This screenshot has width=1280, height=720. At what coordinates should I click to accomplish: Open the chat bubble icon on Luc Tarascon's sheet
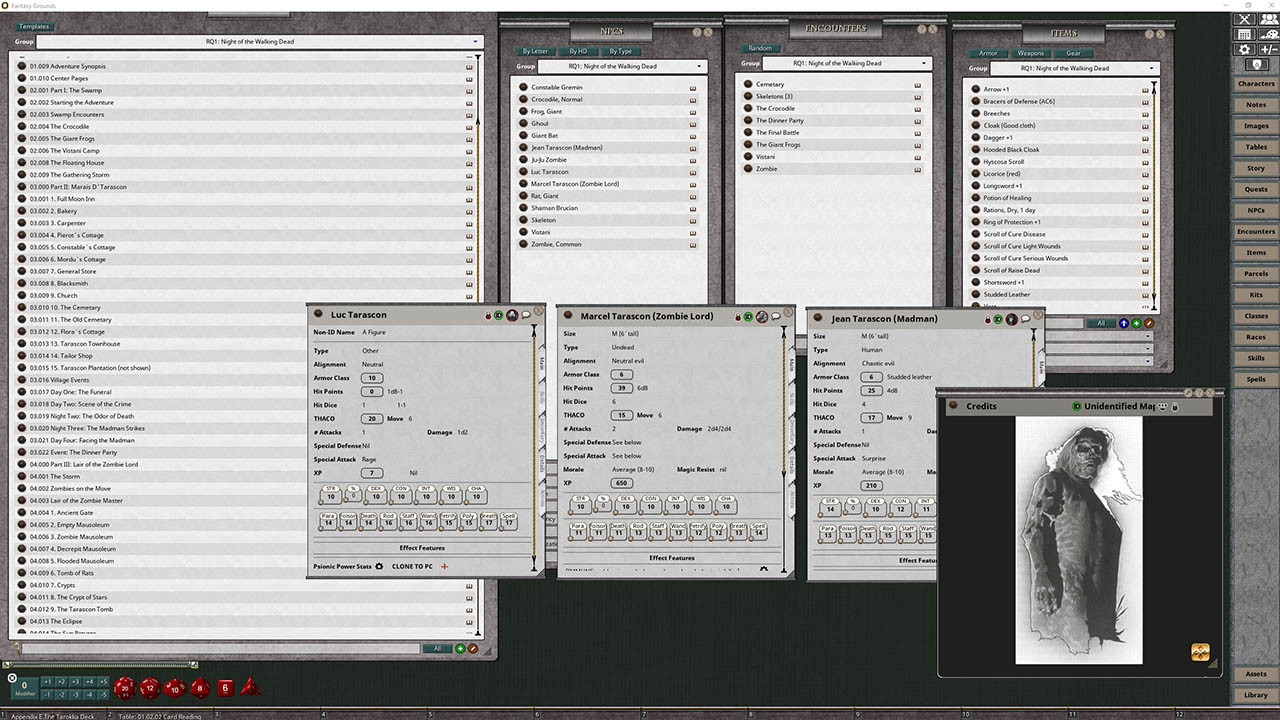(x=525, y=314)
